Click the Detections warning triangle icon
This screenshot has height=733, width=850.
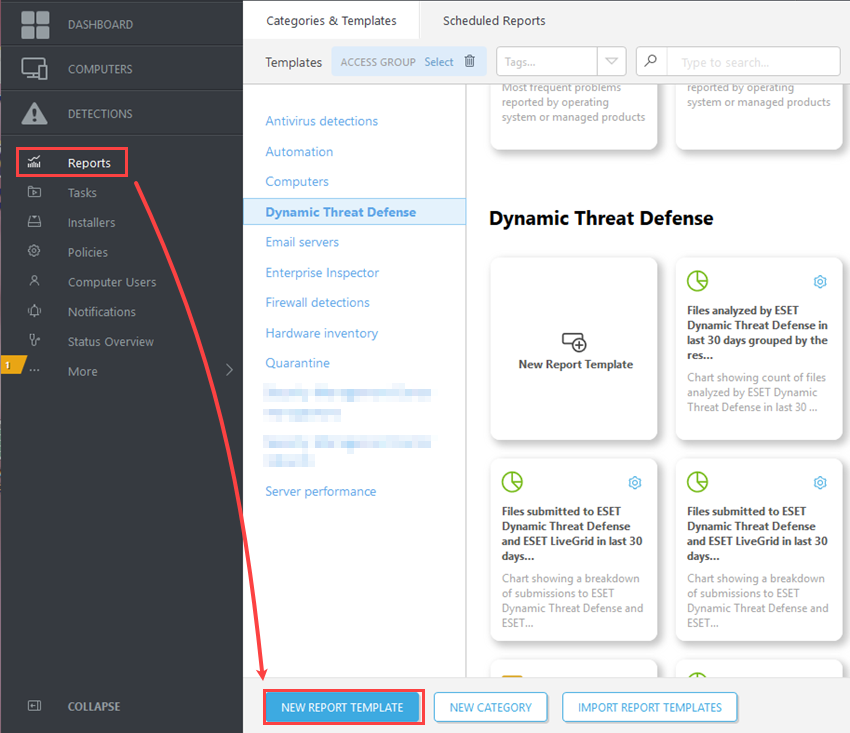(34, 113)
